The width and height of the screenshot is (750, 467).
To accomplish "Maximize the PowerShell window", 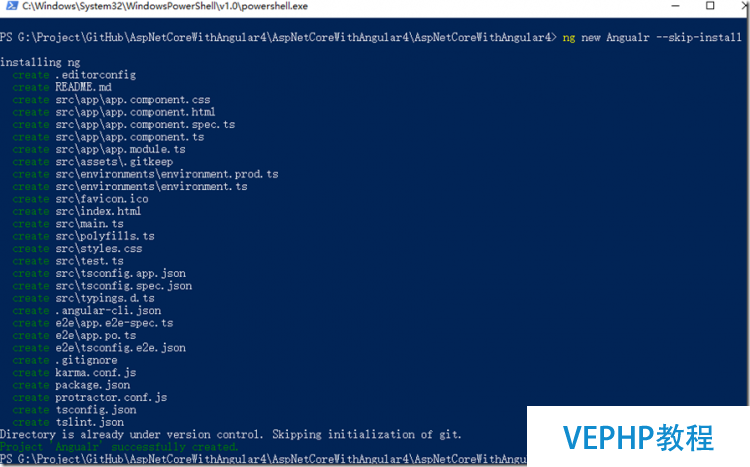I will click(710, 6).
